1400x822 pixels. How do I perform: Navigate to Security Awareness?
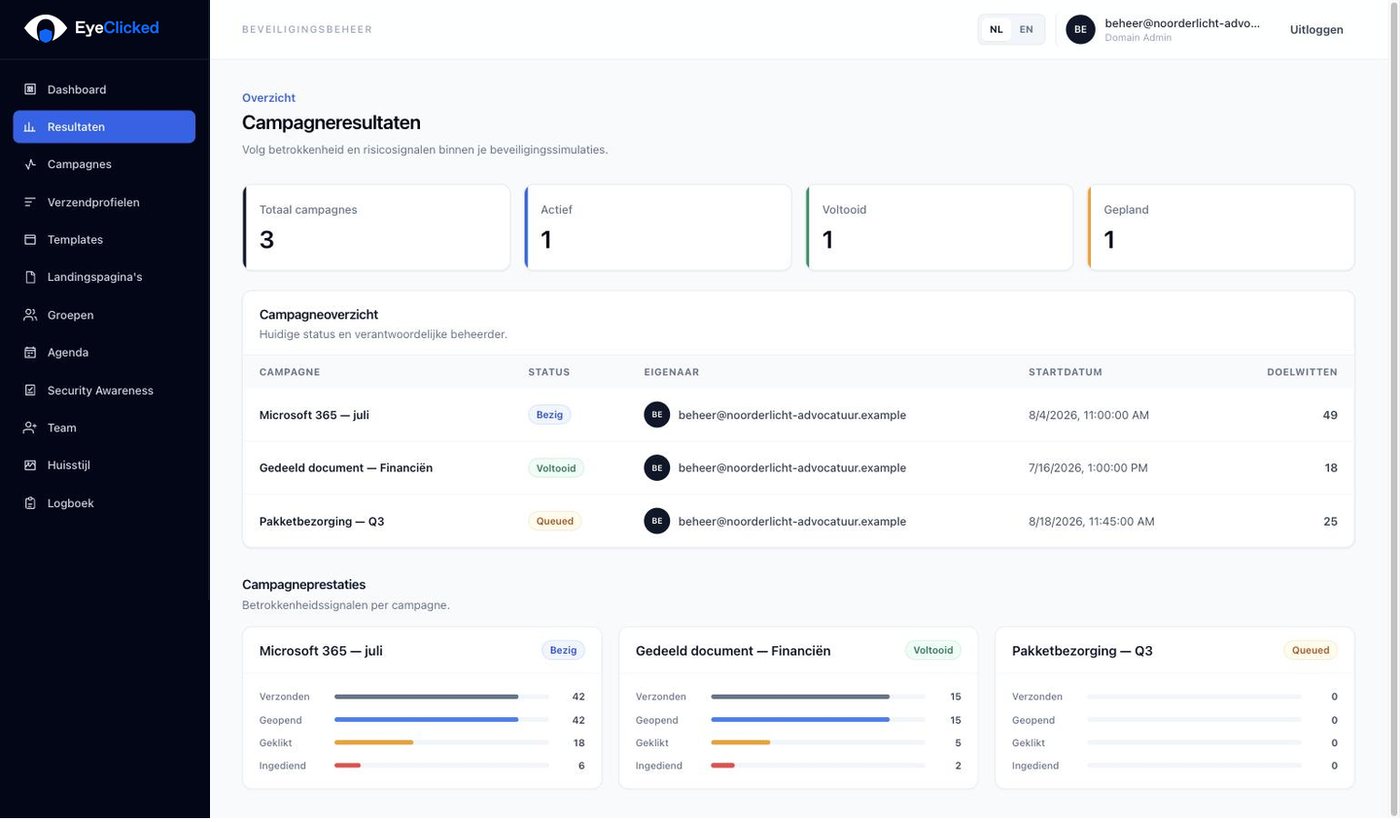[104, 390]
